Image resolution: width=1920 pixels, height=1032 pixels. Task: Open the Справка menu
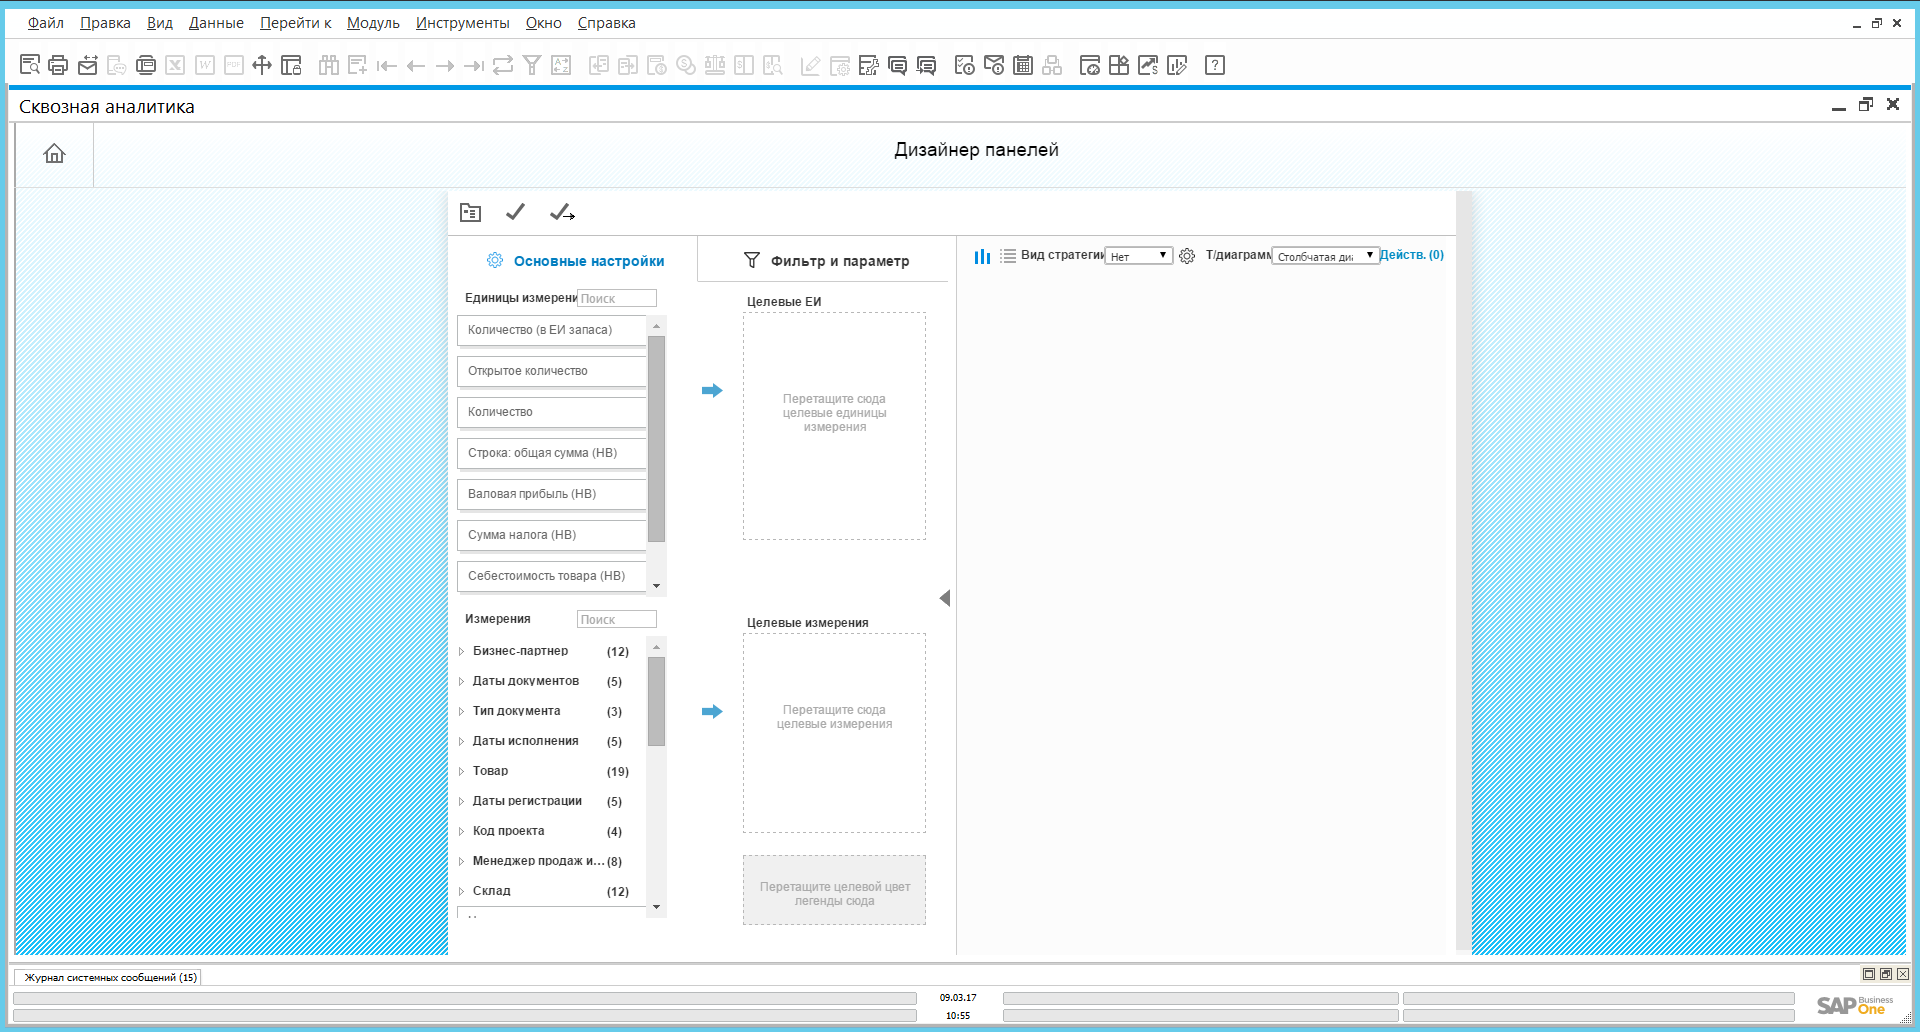(606, 23)
